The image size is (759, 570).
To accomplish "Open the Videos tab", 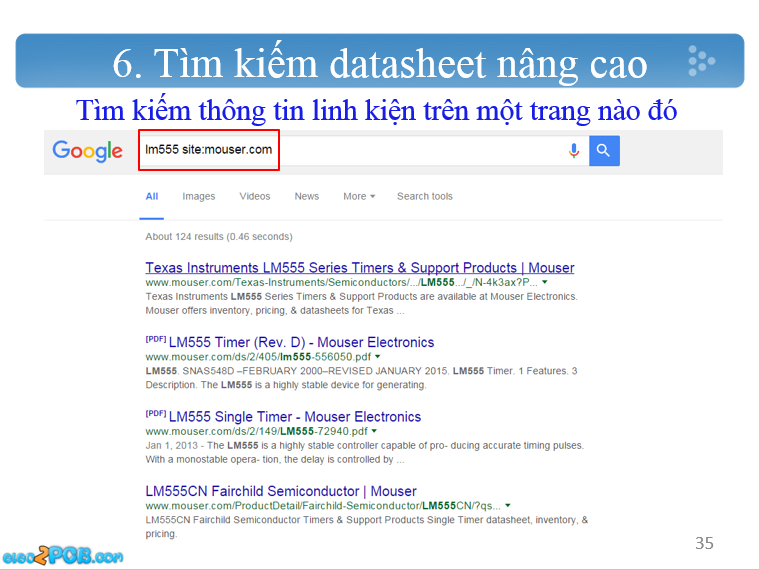I will 255,196.
